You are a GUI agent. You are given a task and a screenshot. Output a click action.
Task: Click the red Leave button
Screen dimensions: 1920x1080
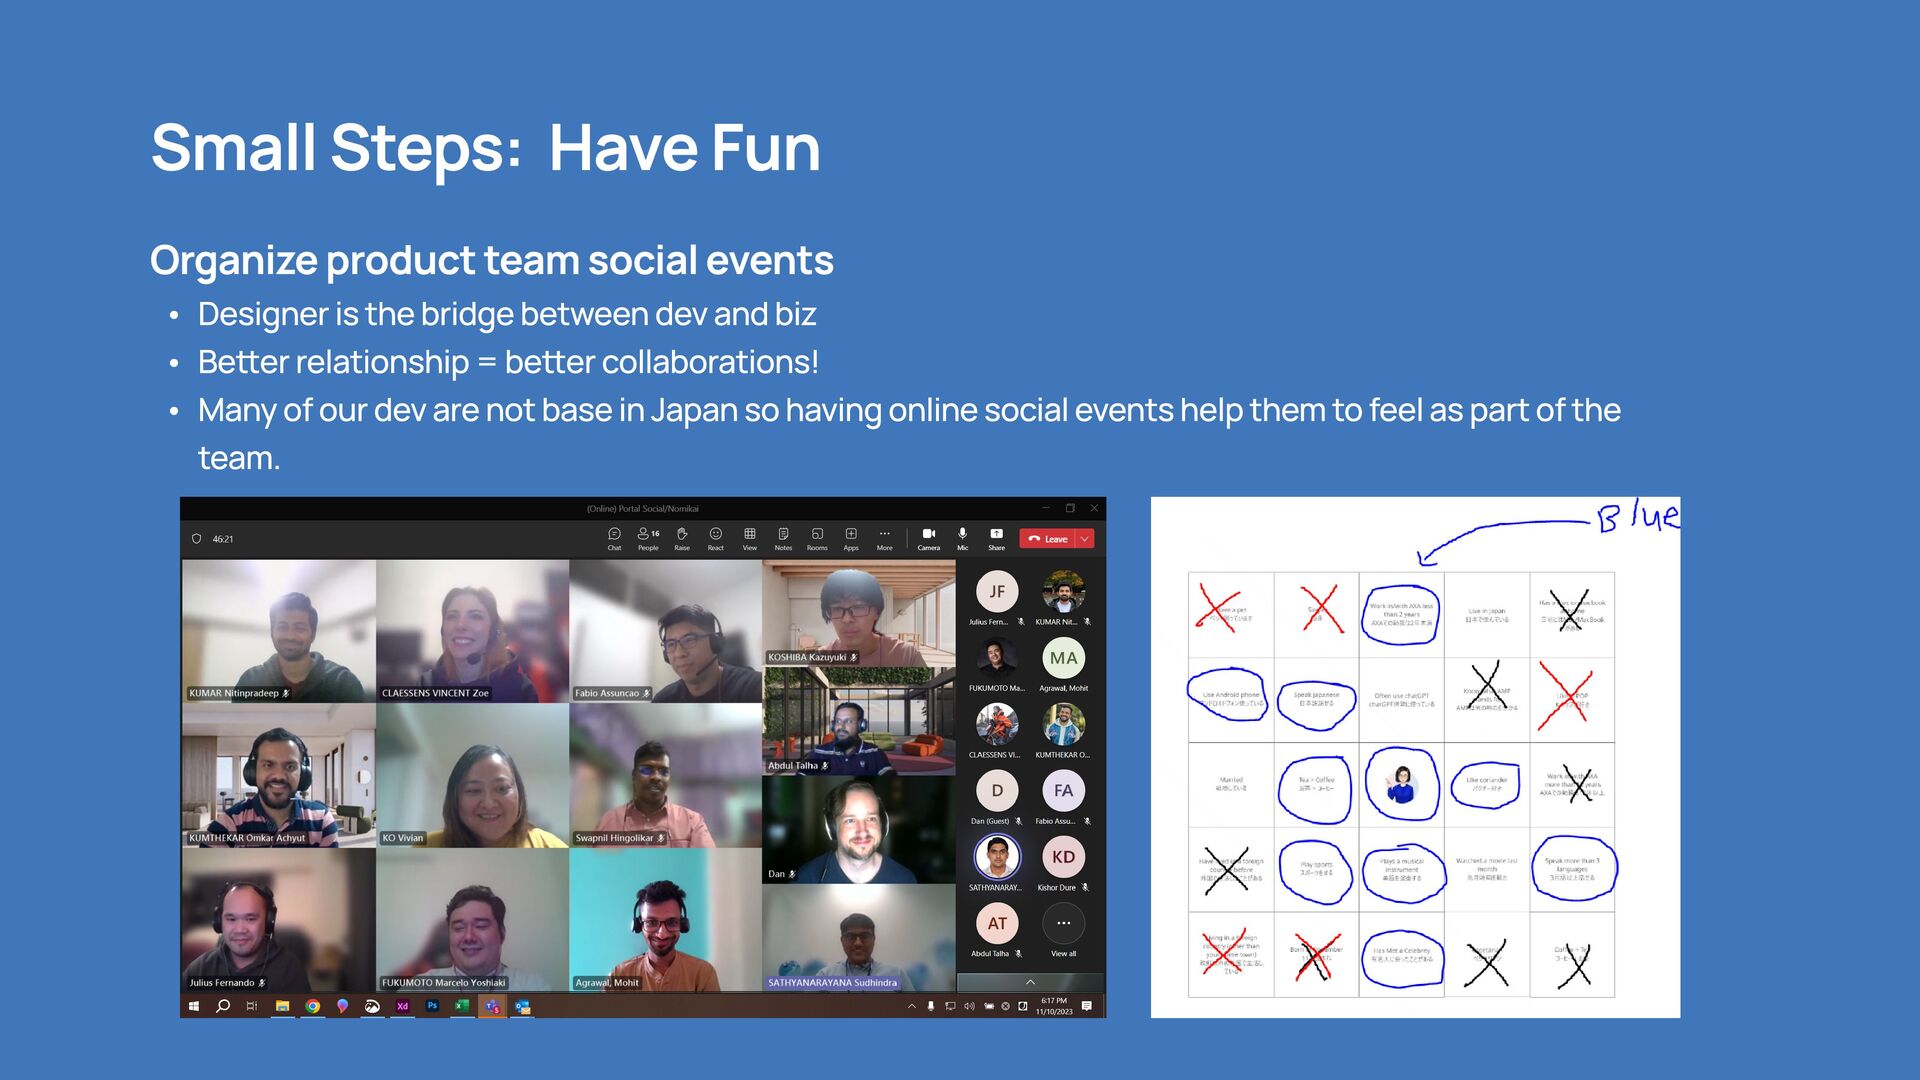pos(1047,539)
